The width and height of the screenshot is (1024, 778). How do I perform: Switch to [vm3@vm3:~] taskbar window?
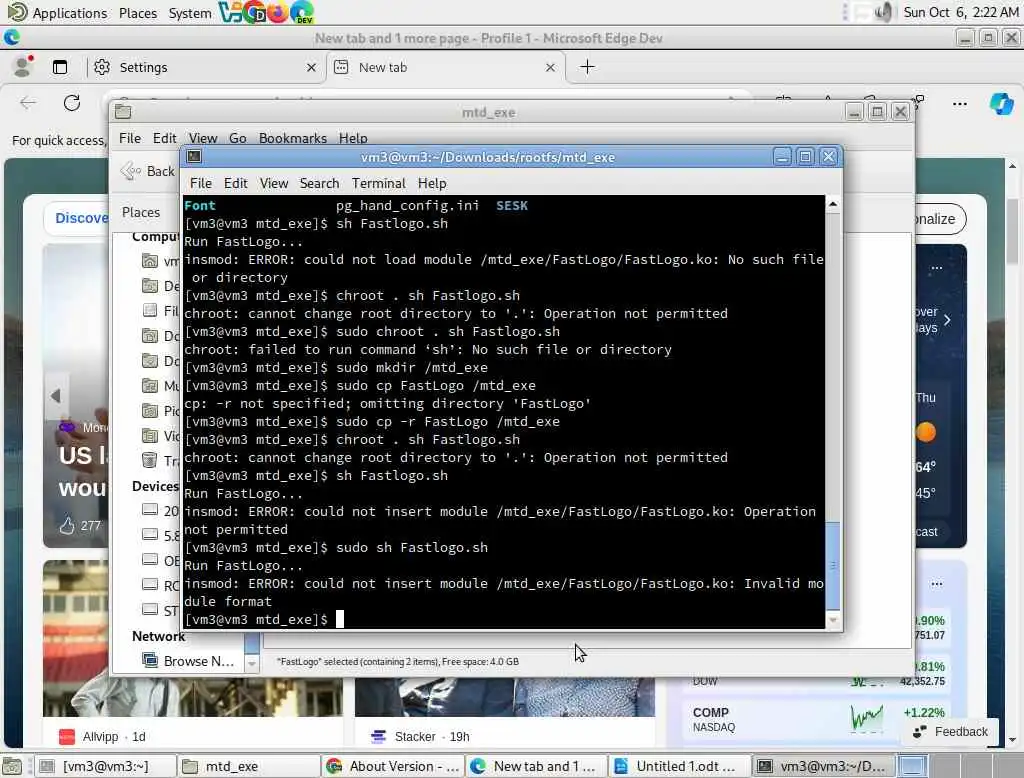click(104, 766)
